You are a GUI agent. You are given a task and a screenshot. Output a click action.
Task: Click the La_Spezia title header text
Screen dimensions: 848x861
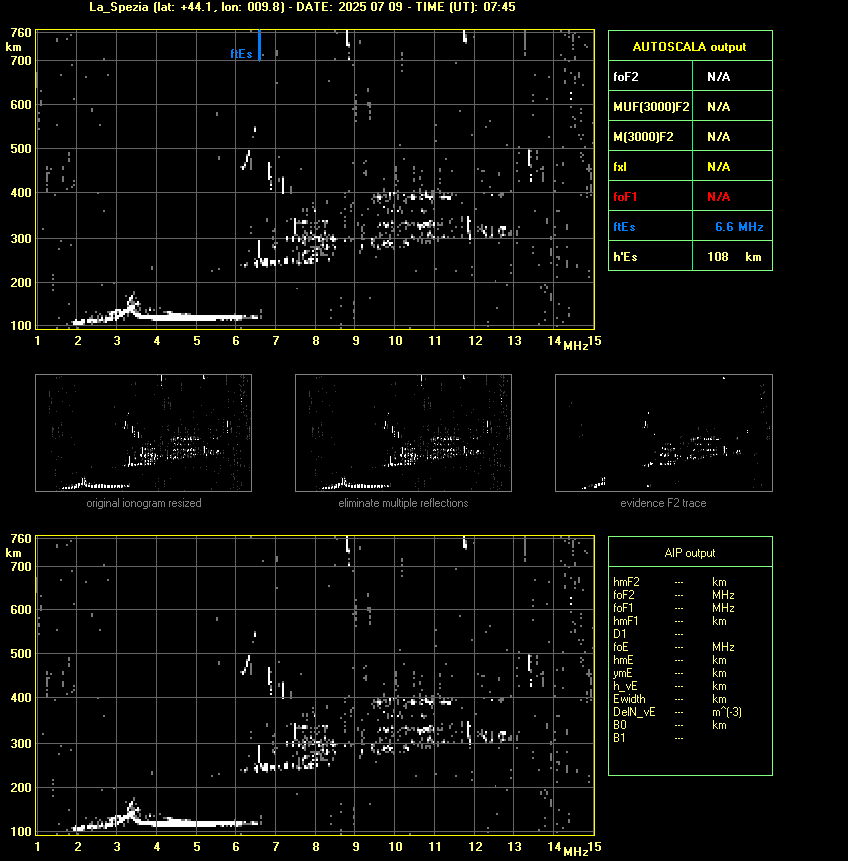click(302, 7)
